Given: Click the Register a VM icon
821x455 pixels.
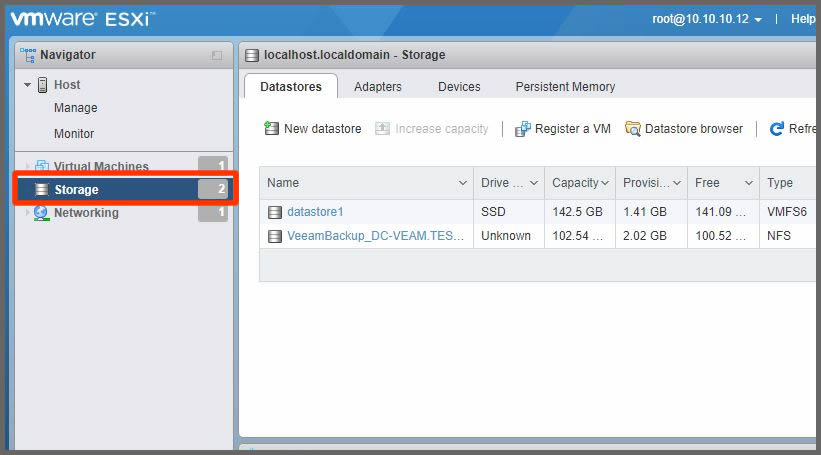Looking at the screenshot, I should point(523,129).
